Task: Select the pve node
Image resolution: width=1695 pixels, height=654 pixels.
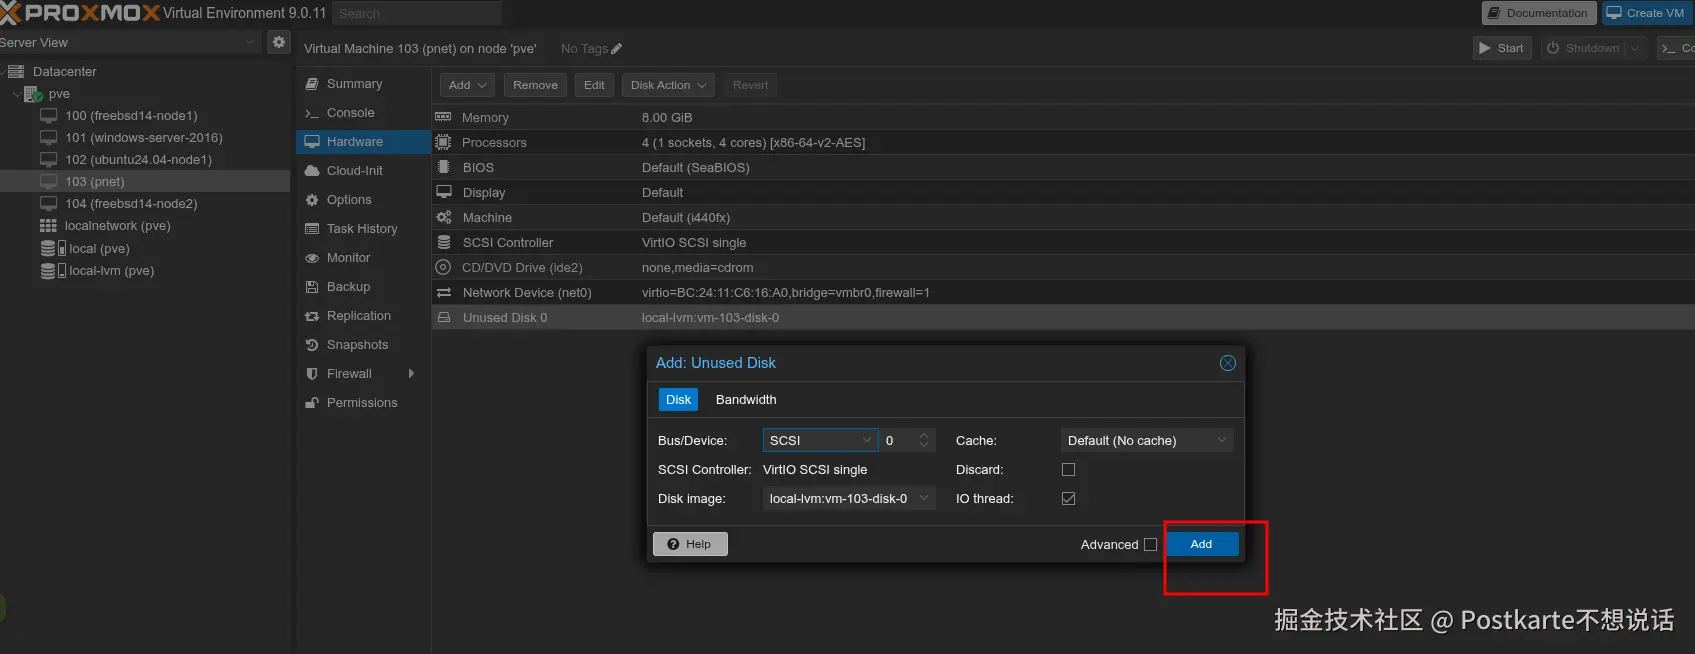Action: [59, 94]
